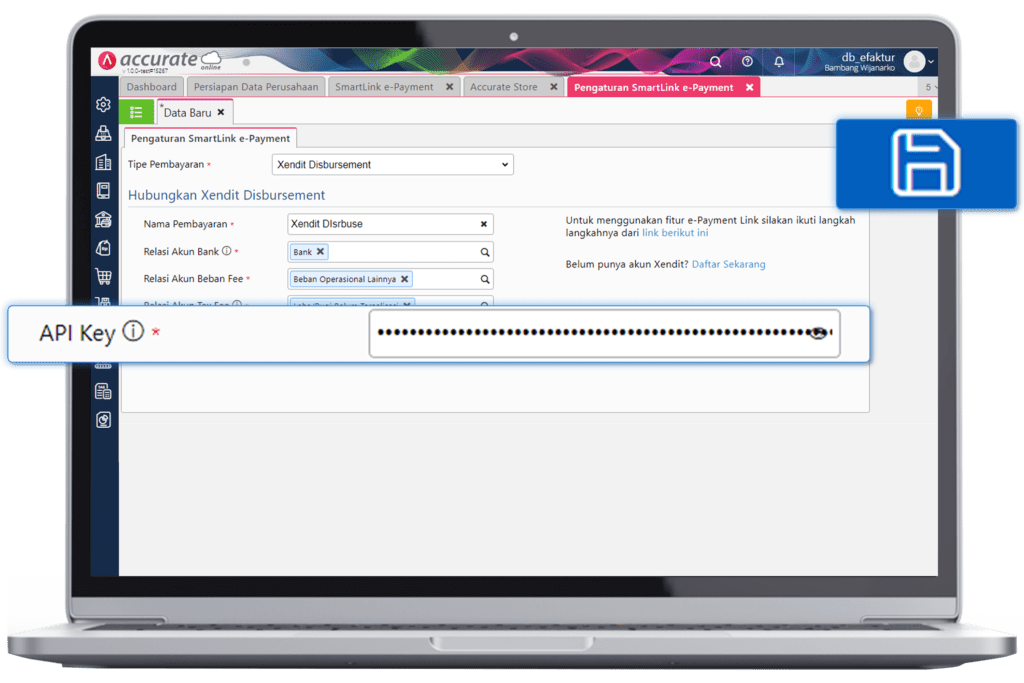Remove the Bank tag
This screenshot has width=1024, height=683.
tap(320, 251)
